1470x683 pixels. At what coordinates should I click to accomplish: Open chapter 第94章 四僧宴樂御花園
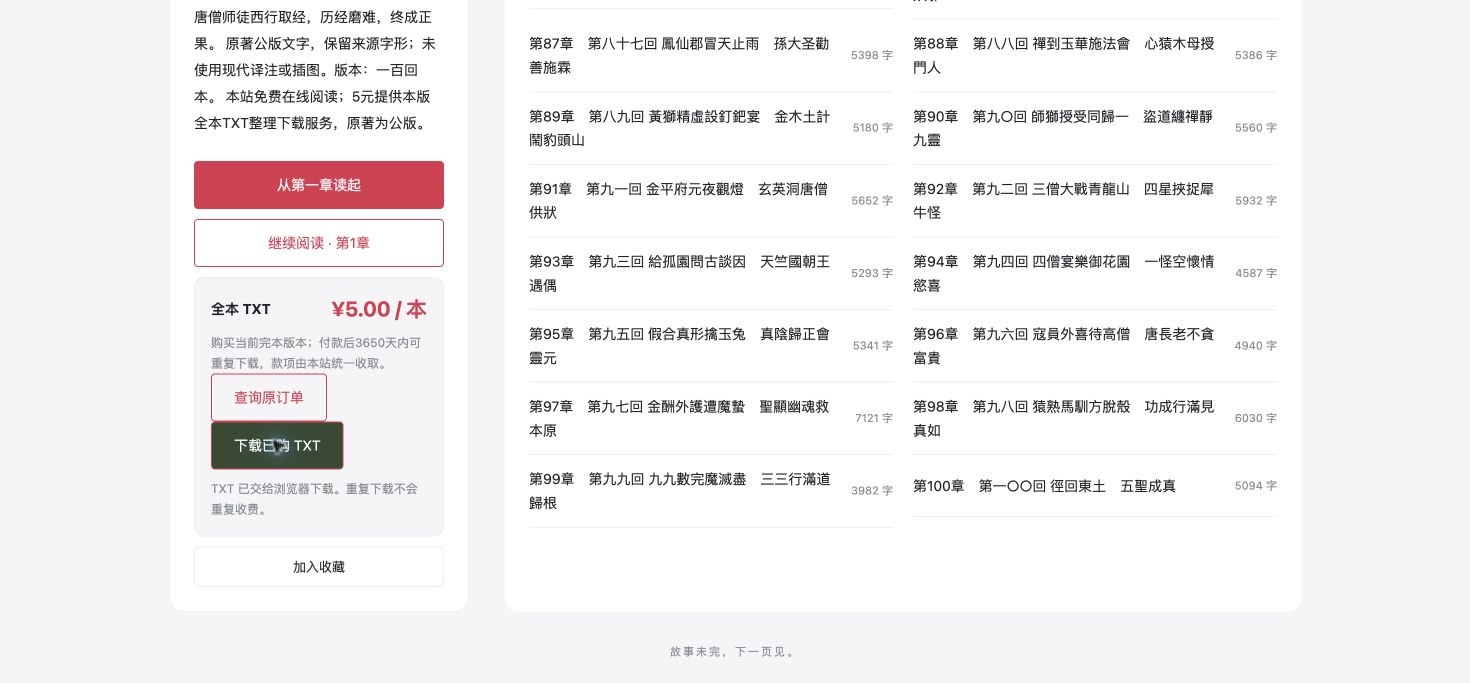(x=1095, y=273)
